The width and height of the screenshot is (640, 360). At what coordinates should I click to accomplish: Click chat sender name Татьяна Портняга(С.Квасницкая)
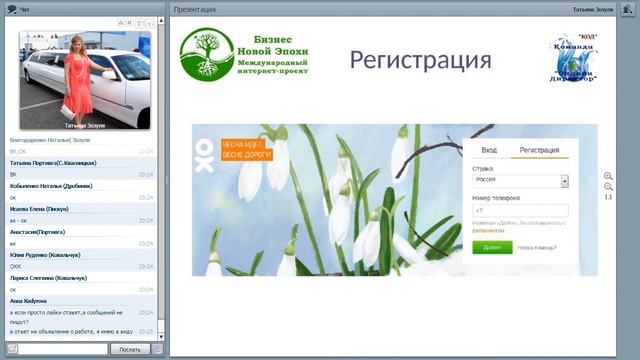click(53, 163)
